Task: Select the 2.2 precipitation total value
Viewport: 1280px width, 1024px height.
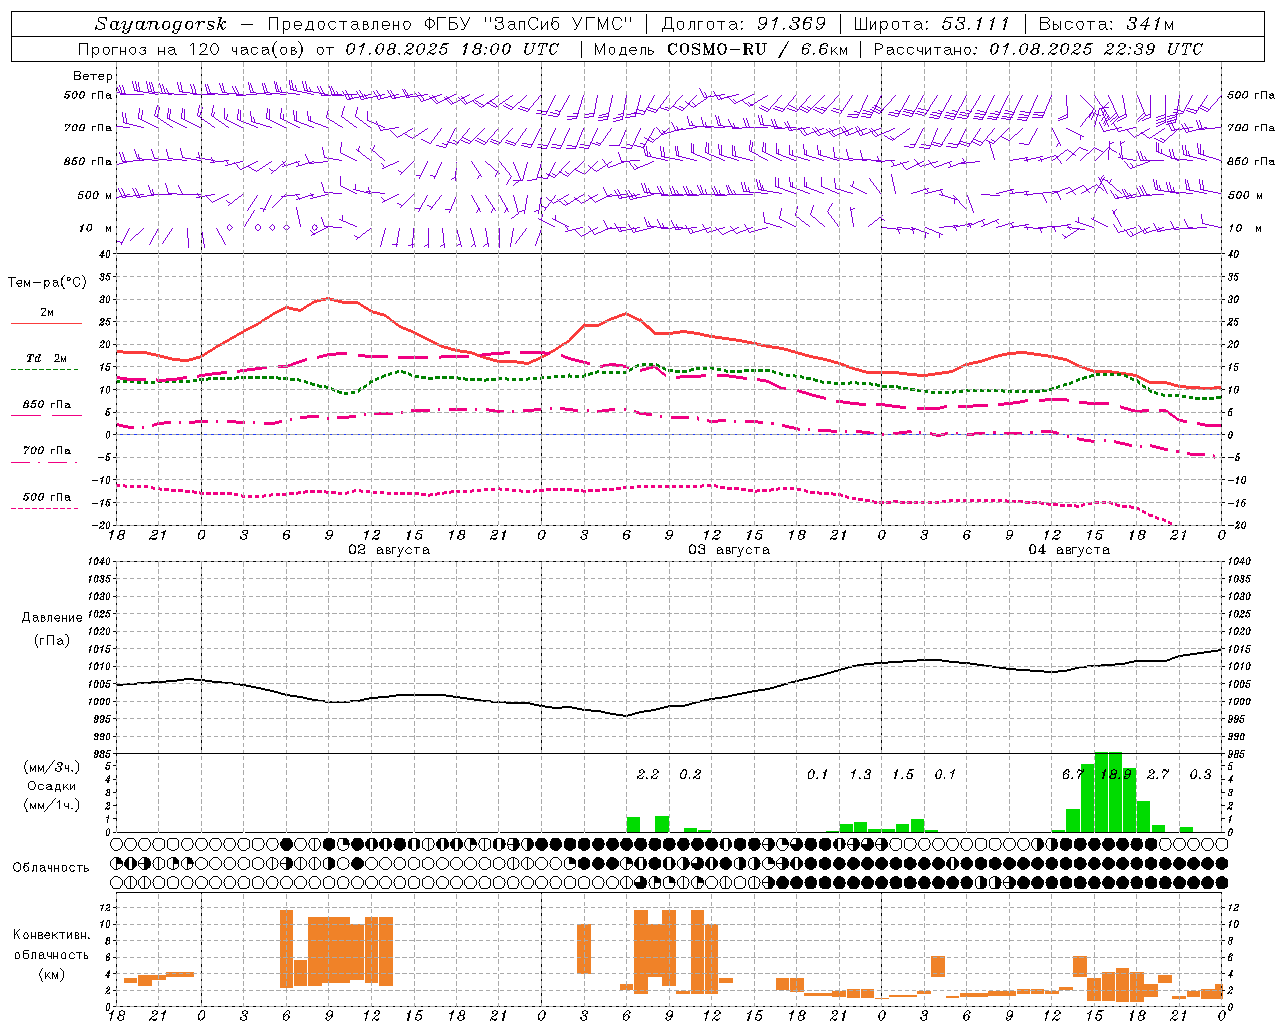Action: (x=648, y=774)
